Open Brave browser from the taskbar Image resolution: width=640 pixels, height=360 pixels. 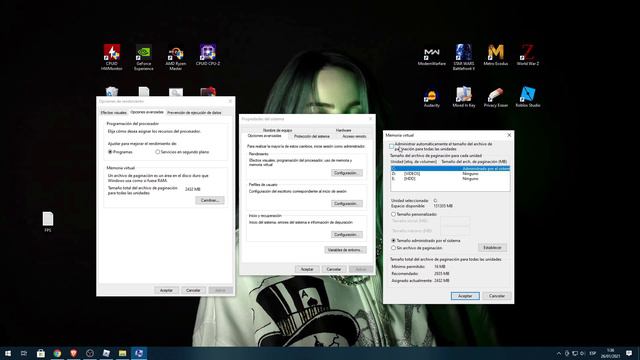(x=73, y=353)
